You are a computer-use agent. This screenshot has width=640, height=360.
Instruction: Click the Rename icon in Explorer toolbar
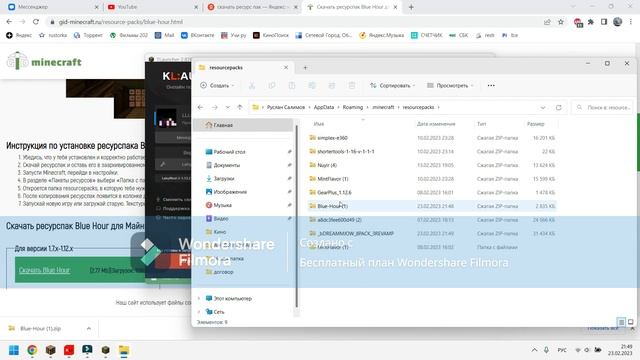click(312, 85)
